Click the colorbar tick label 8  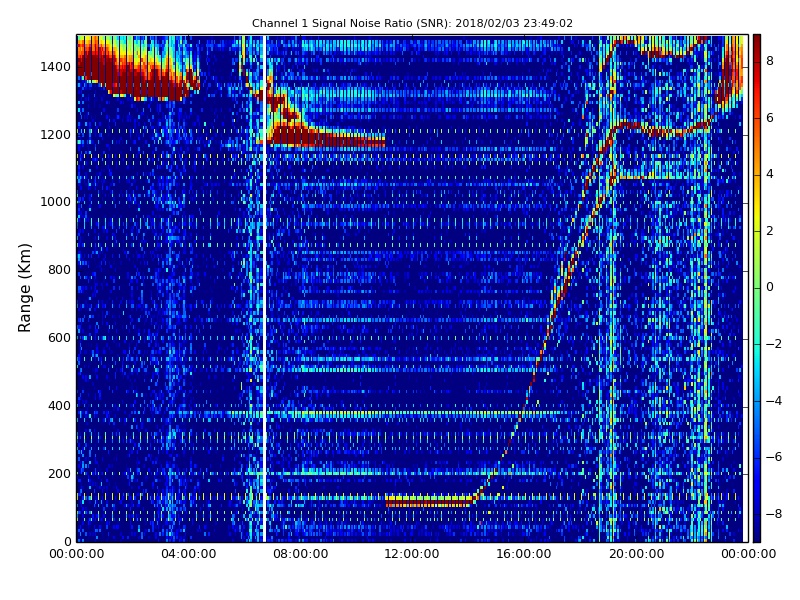click(x=769, y=61)
